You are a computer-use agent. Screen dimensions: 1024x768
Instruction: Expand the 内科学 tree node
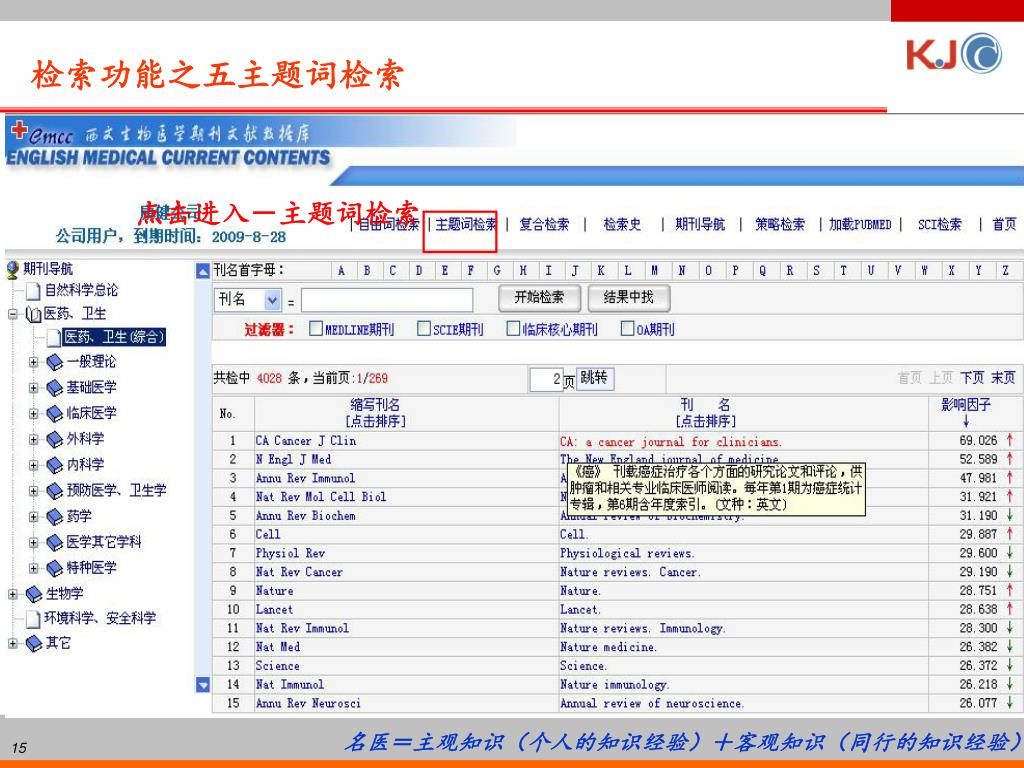34,465
